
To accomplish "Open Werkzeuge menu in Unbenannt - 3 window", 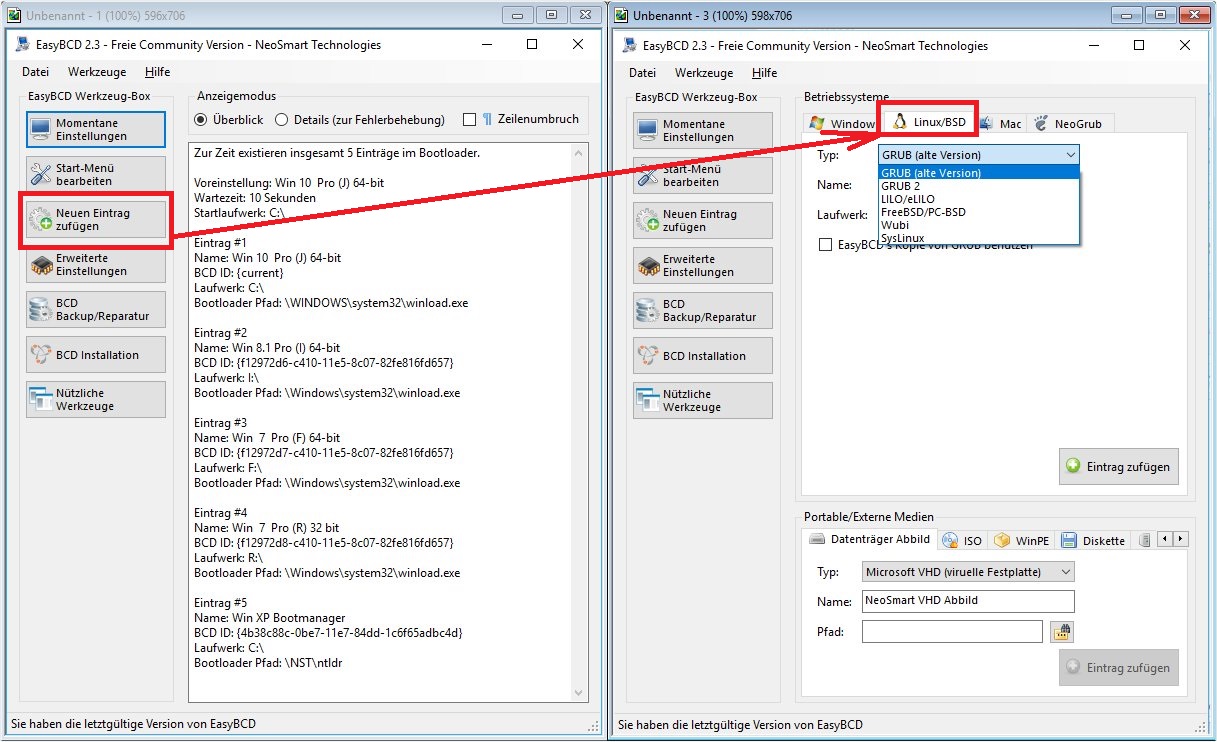I will 704,73.
